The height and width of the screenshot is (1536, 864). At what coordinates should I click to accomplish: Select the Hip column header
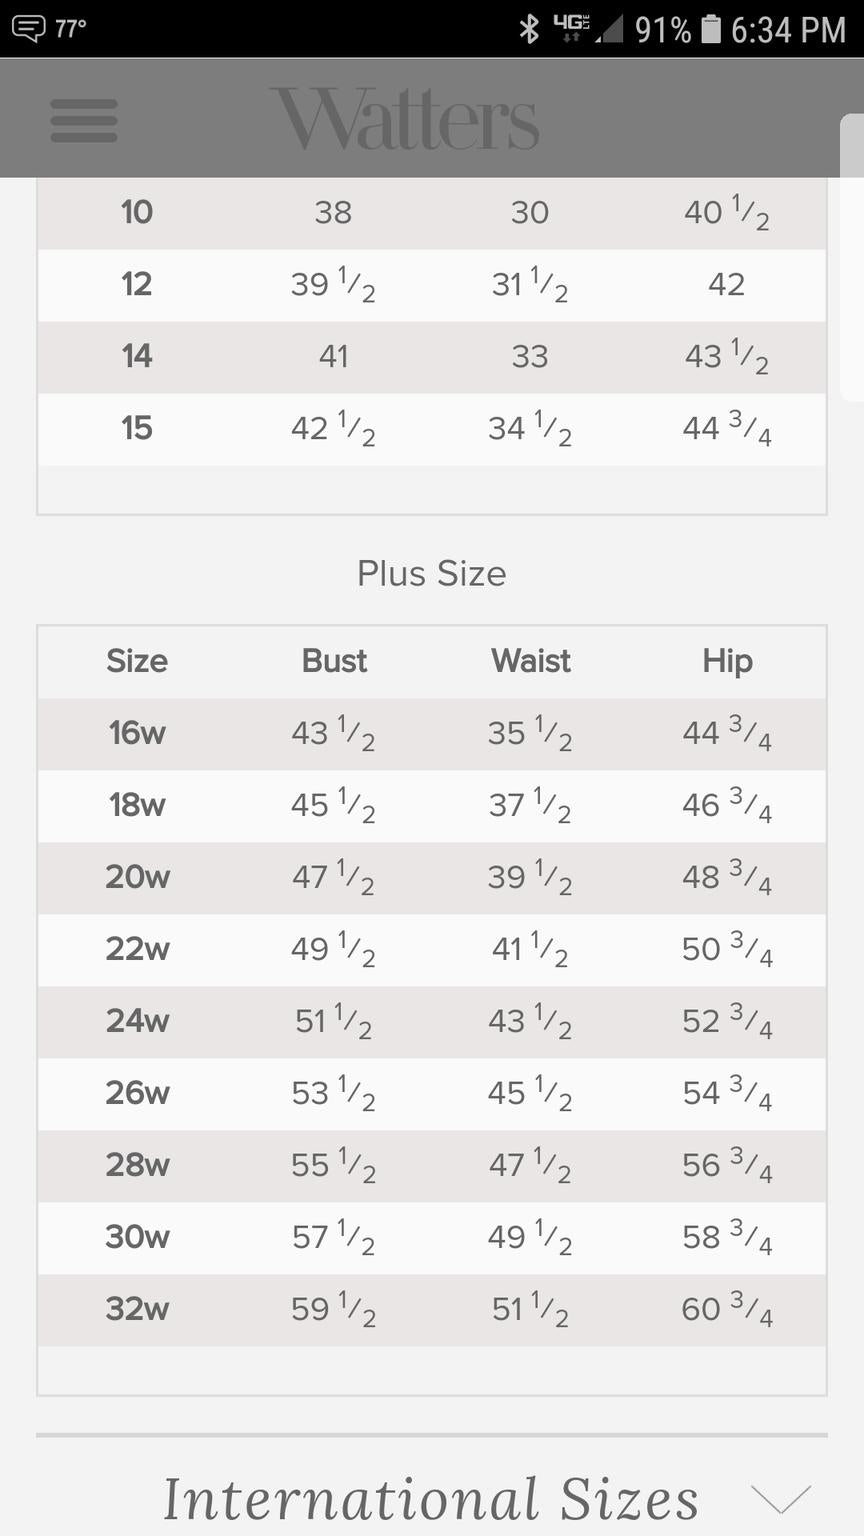coord(727,661)
